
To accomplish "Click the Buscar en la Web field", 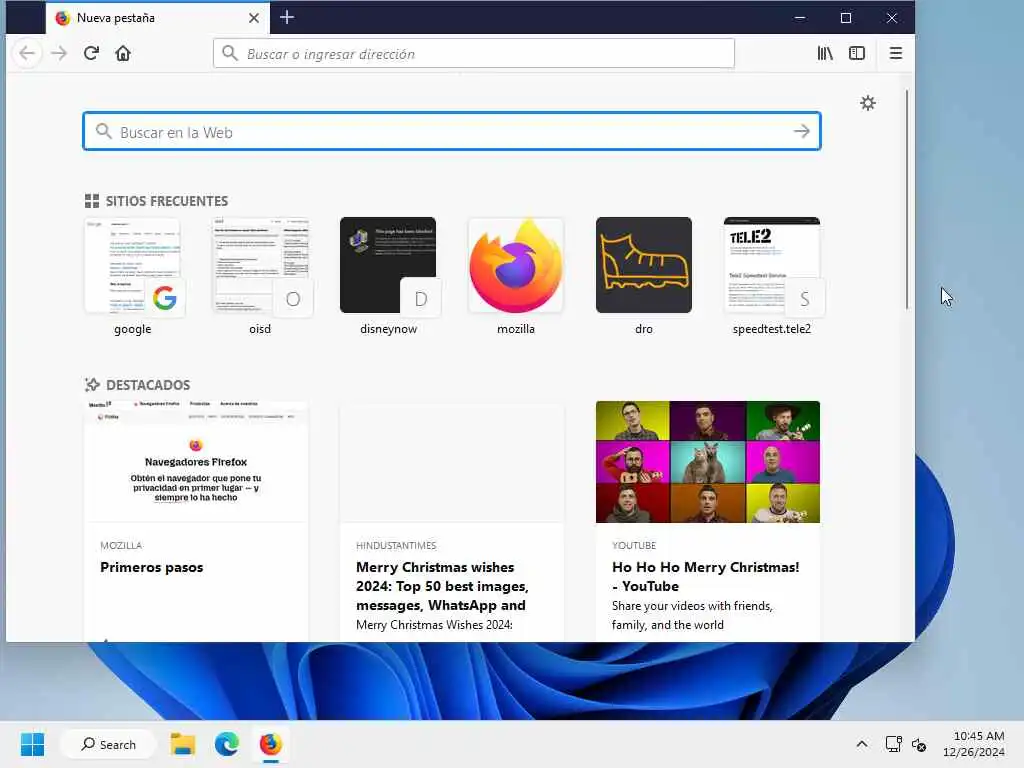I will tap(452, 131).
